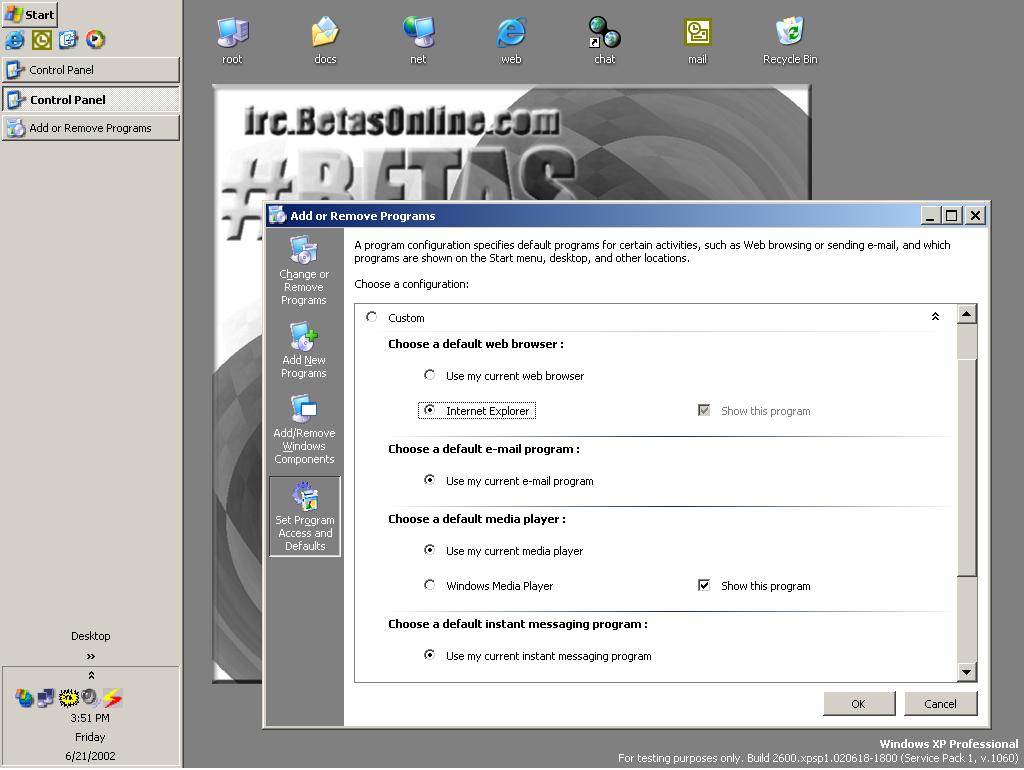This screenshot has width=1024, height=770.
Task: Switch to Add or Remove Programs taskbar button
Action: click(x=91, y=128)
